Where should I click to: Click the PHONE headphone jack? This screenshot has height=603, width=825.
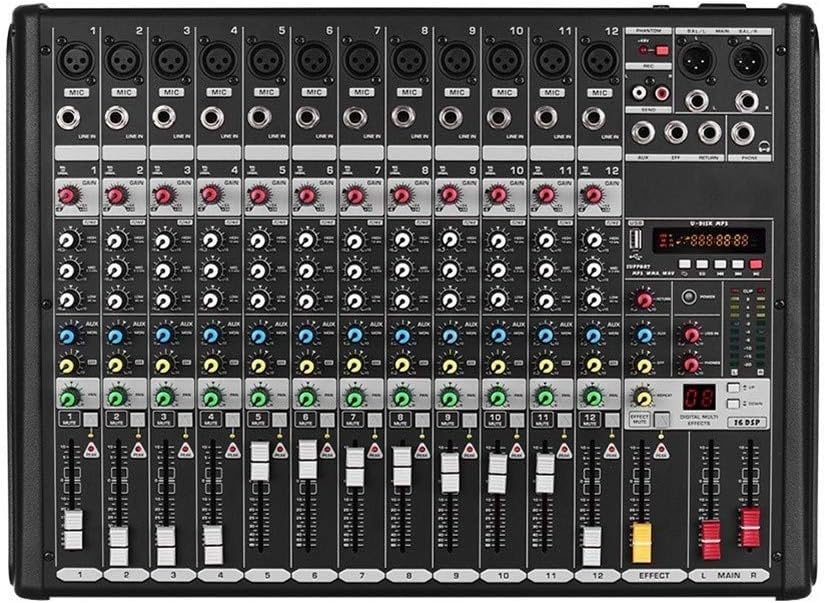742,133
